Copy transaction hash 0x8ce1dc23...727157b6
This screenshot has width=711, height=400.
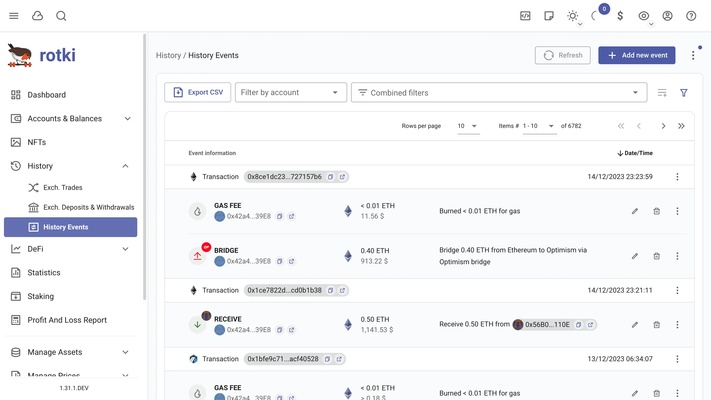[331, 177]
